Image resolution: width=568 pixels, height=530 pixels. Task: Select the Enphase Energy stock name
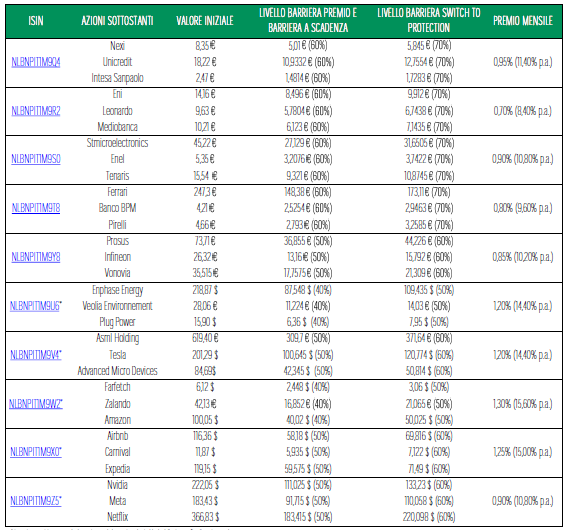point(117,290)
